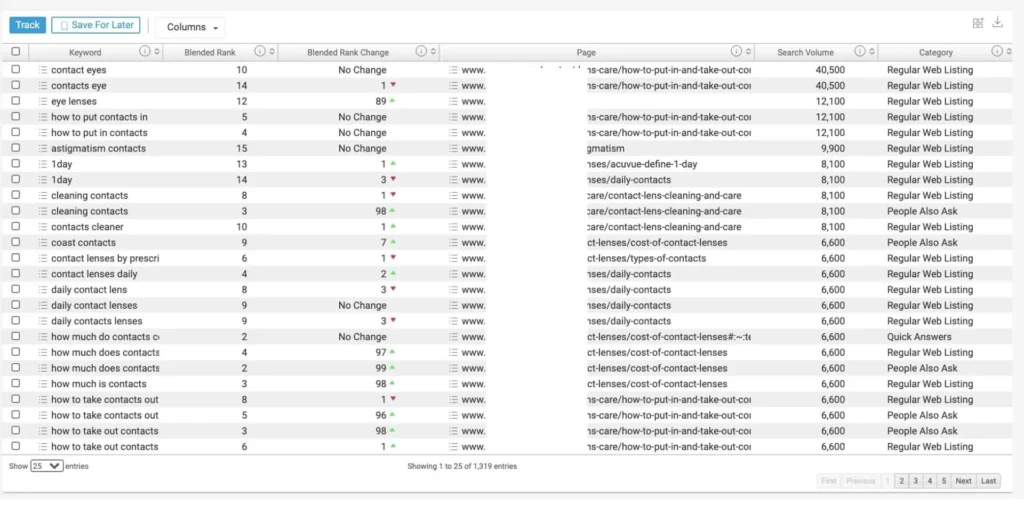Click the download export icon

tap(998, 24)
